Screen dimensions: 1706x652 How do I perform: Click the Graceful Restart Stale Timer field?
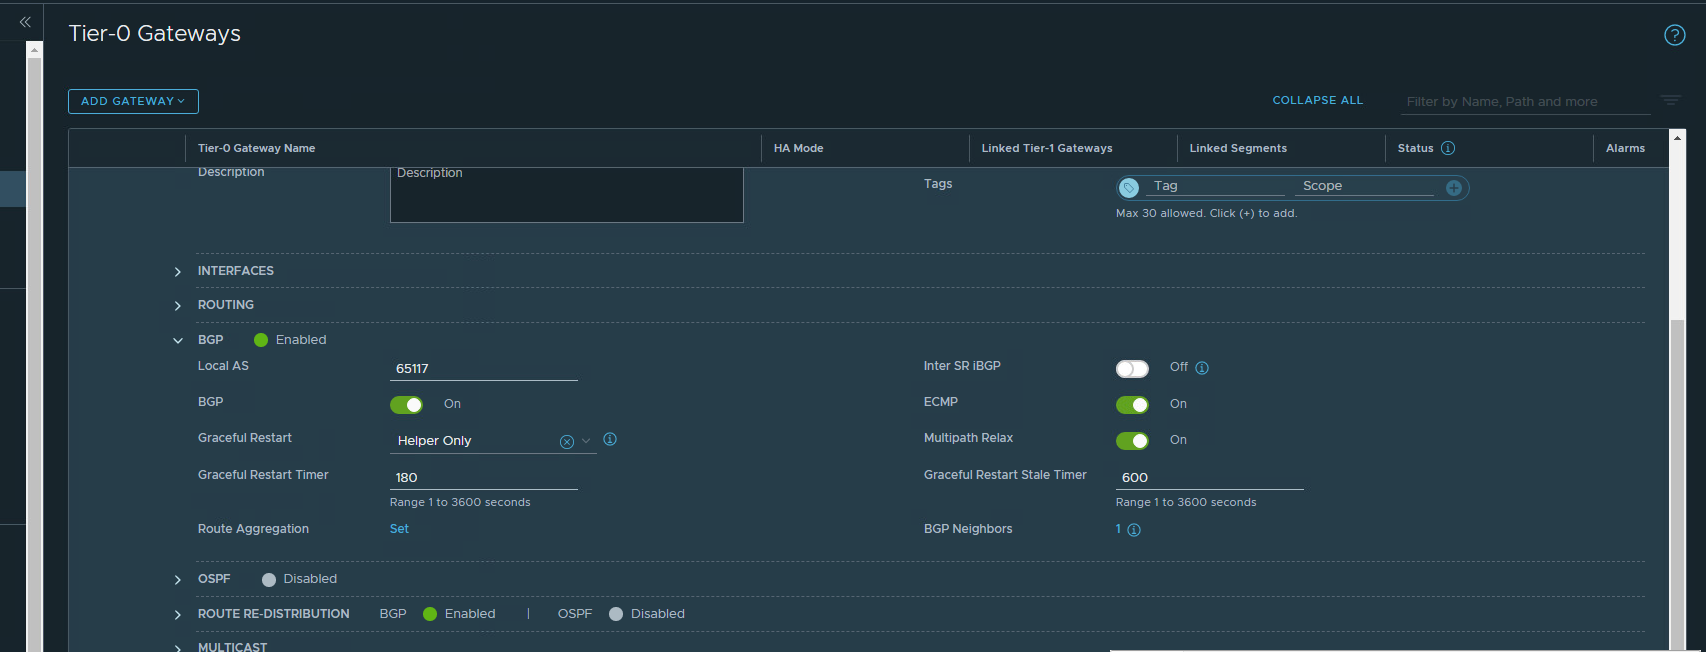[x=1210, y=478]
